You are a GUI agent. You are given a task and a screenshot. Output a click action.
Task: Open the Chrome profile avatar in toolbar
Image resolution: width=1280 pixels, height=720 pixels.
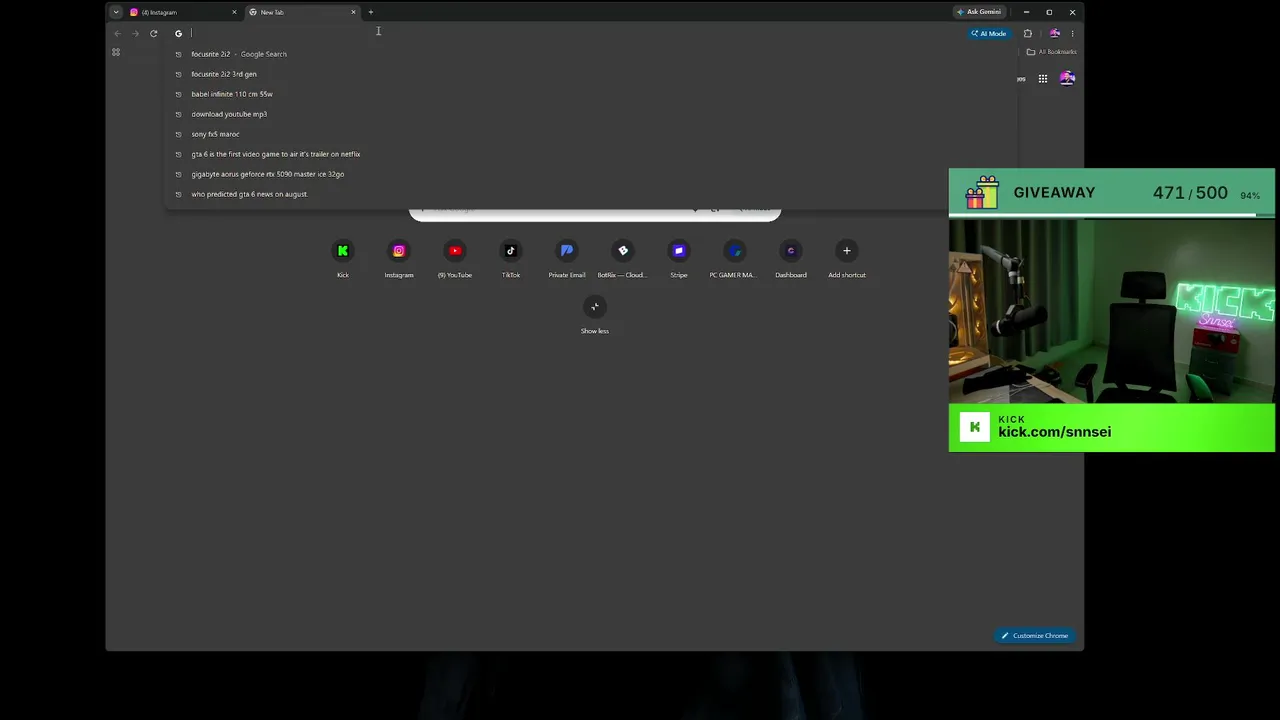tap(1054, 33)
